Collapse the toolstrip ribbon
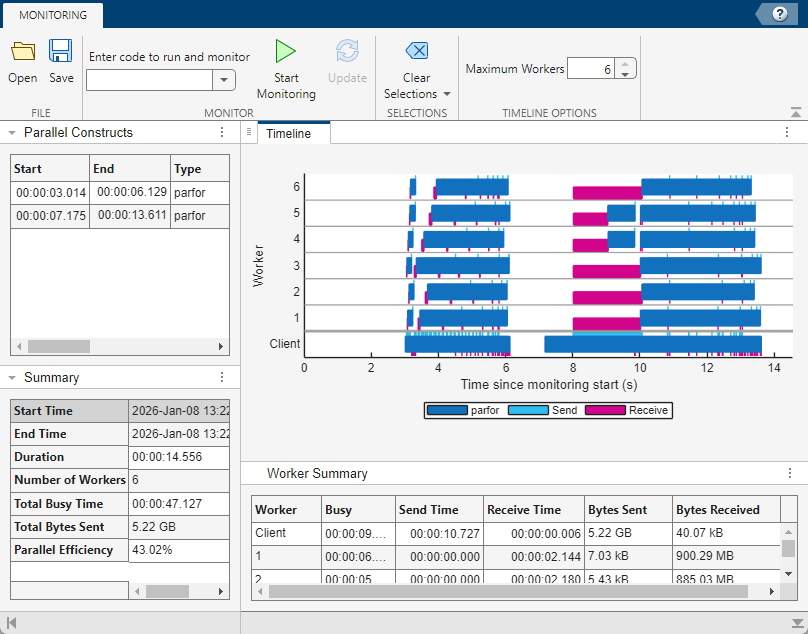This screenshot has width=808, height=634. tap(796, 112)
